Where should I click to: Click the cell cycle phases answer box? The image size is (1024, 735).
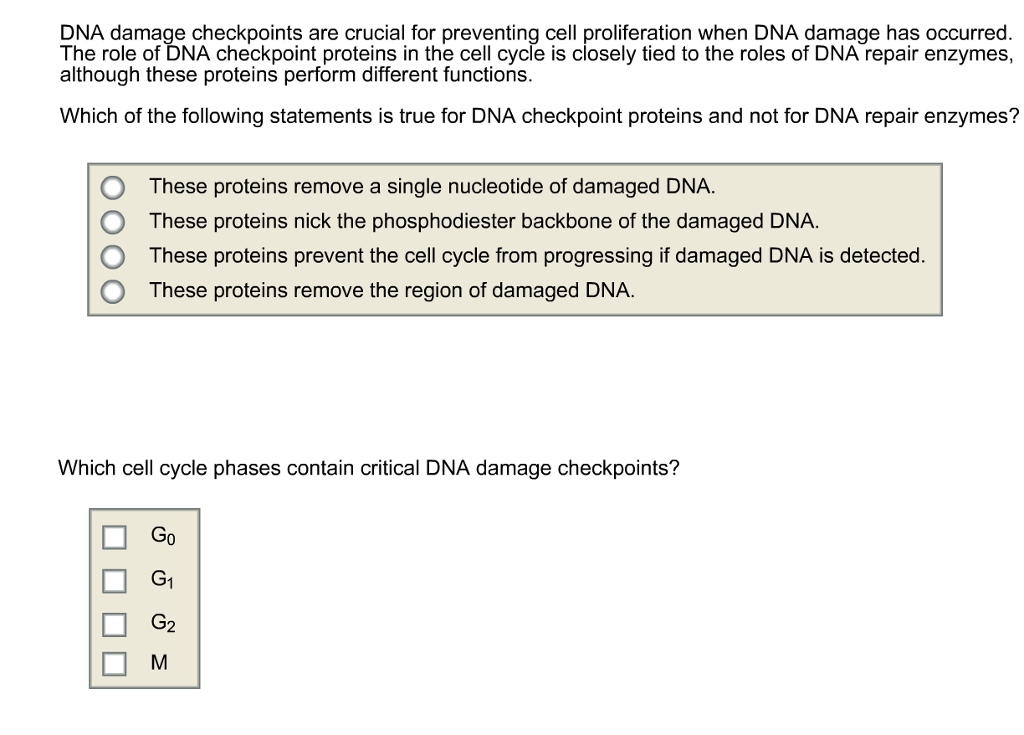click(143, 600)
